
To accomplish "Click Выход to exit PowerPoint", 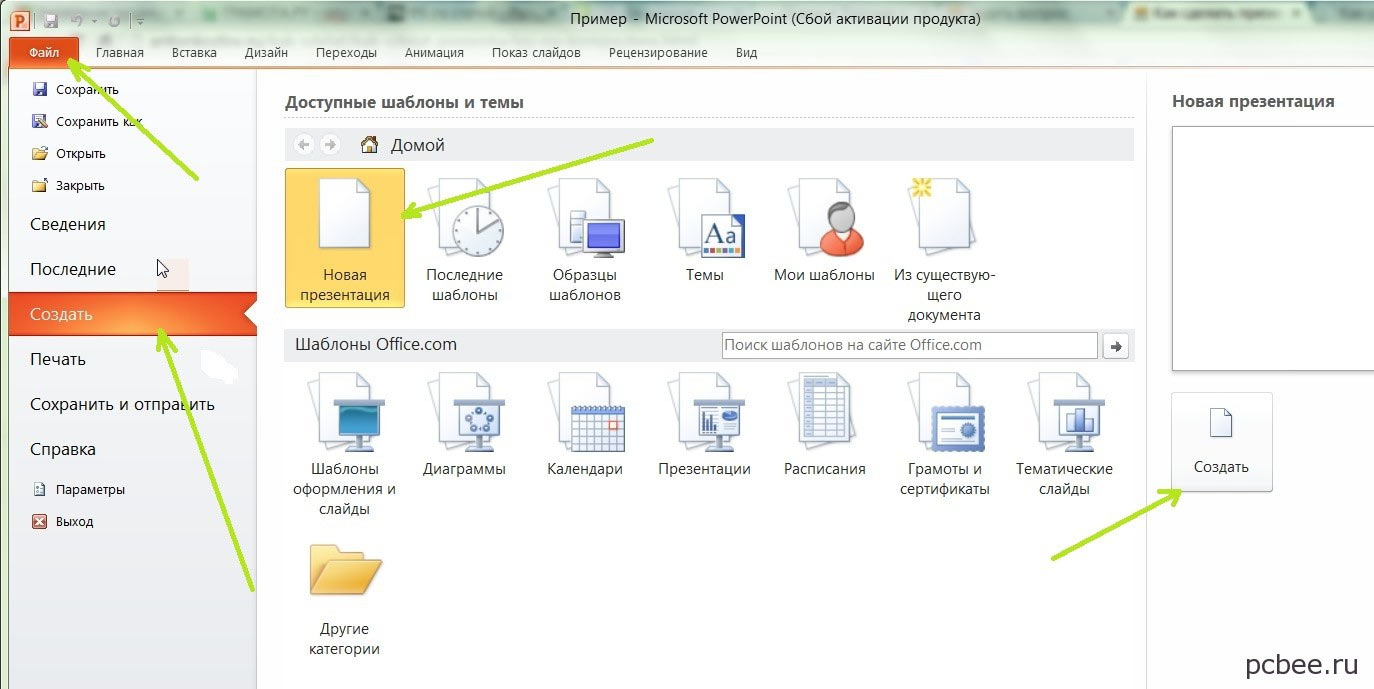I will click(x=63, y=522).
